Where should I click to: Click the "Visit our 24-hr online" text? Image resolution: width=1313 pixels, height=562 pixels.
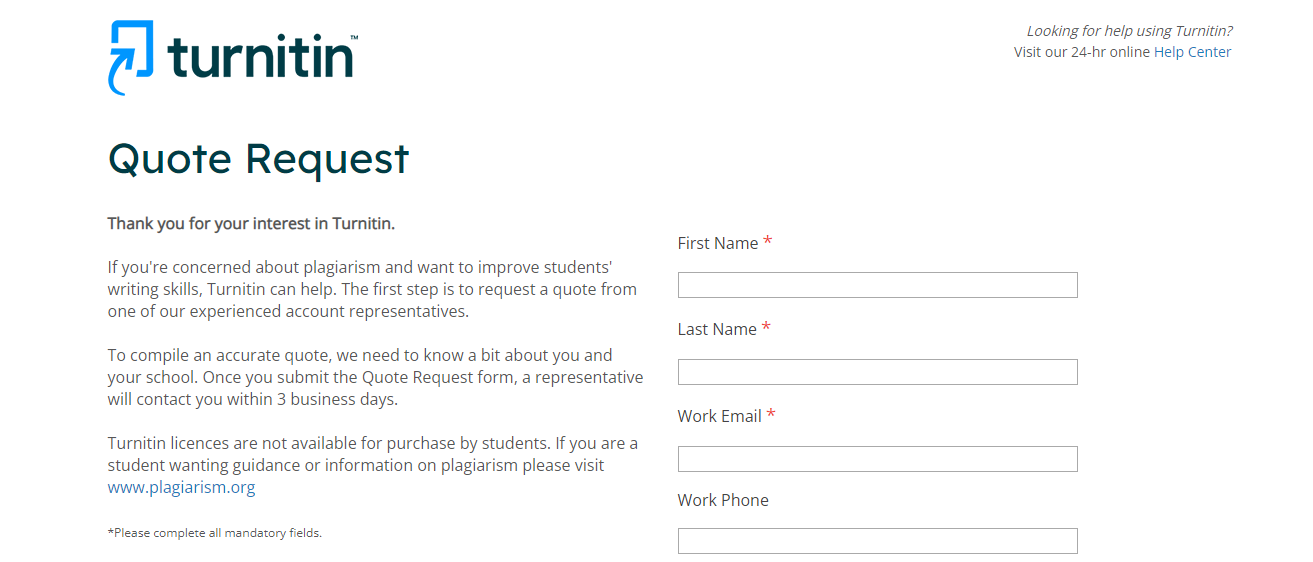point(1081,52)
